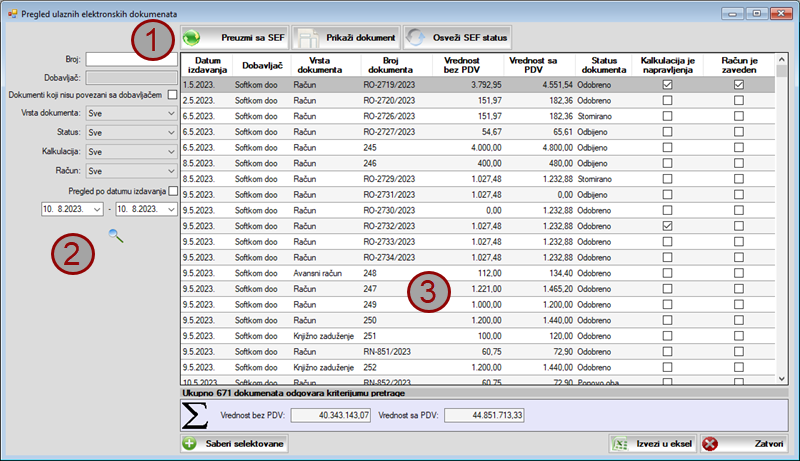Open the Kalkulacija filter dropdown
The height and width of the screenshot is (461, 800).
click(171, 152)
